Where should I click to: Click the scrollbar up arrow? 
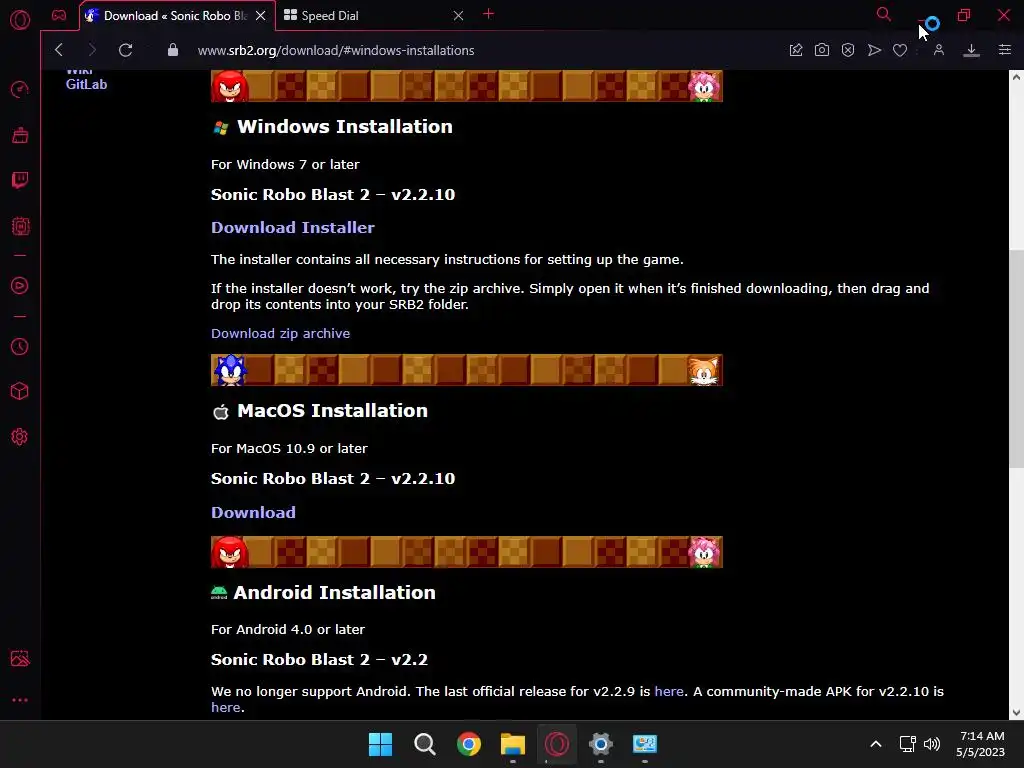click(1016, 77)
